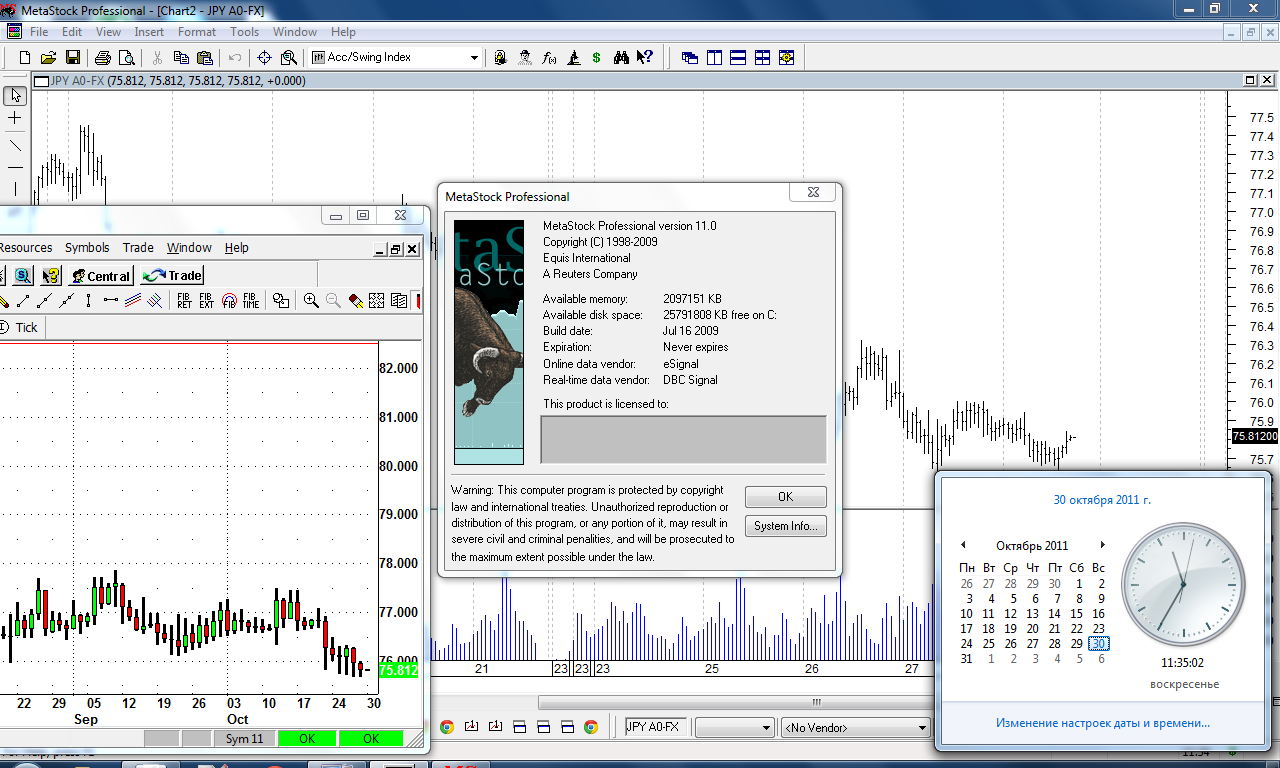The height and width of the screenshot is (768, 1280).
Task: Click OK in the About dialog
Action: [x=785, y=497]
